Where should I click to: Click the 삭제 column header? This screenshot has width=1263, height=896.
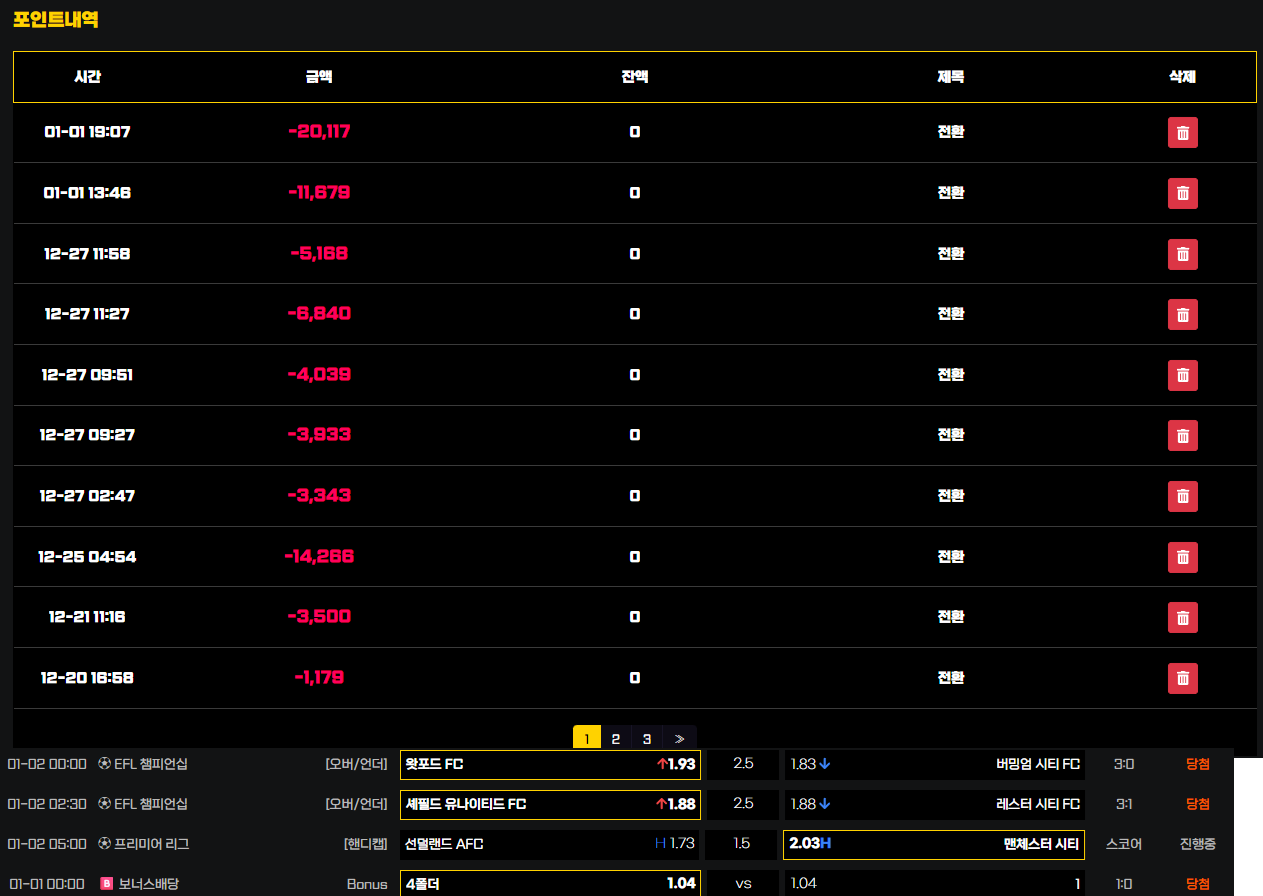pyautogui.click(x=1182, y=77)
